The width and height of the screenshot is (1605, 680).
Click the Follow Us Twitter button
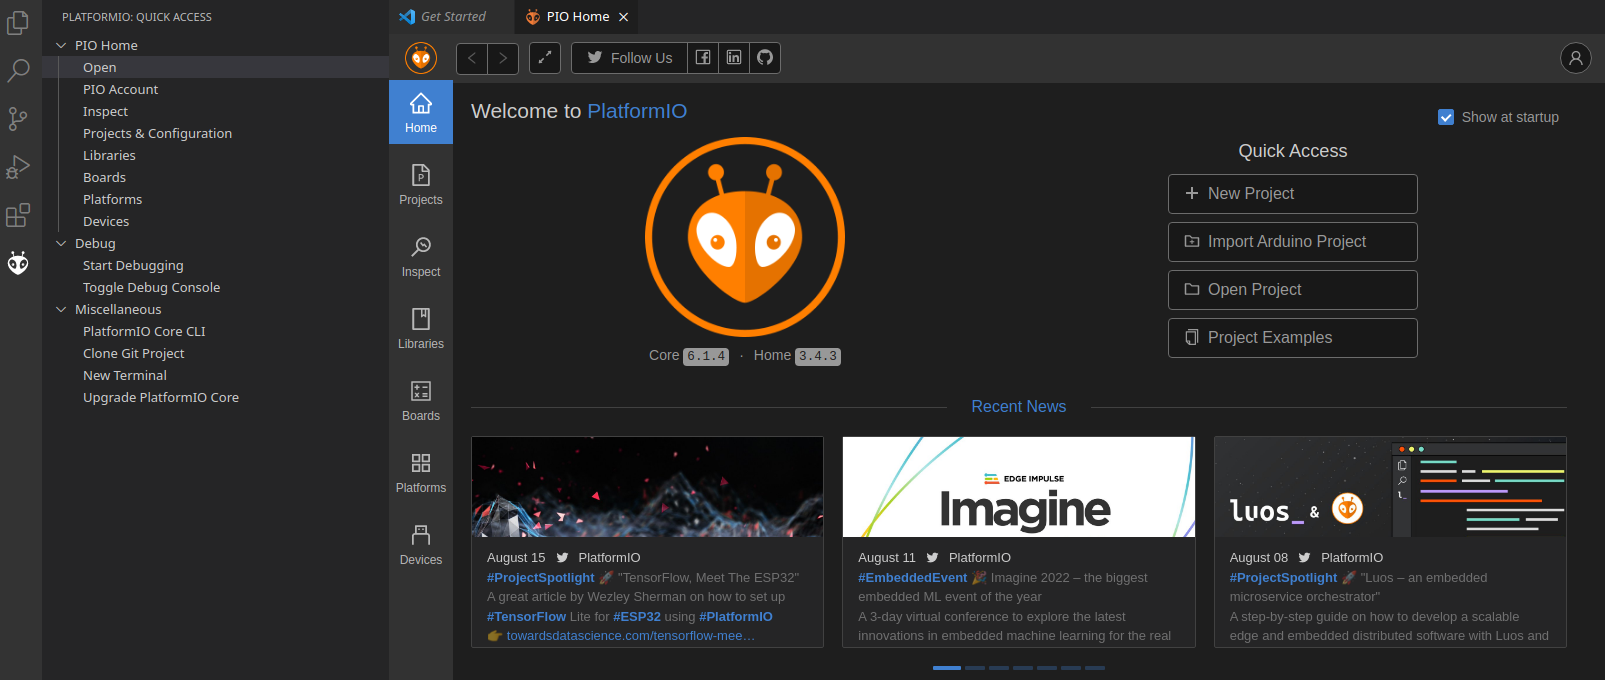(x=629, y=58)
